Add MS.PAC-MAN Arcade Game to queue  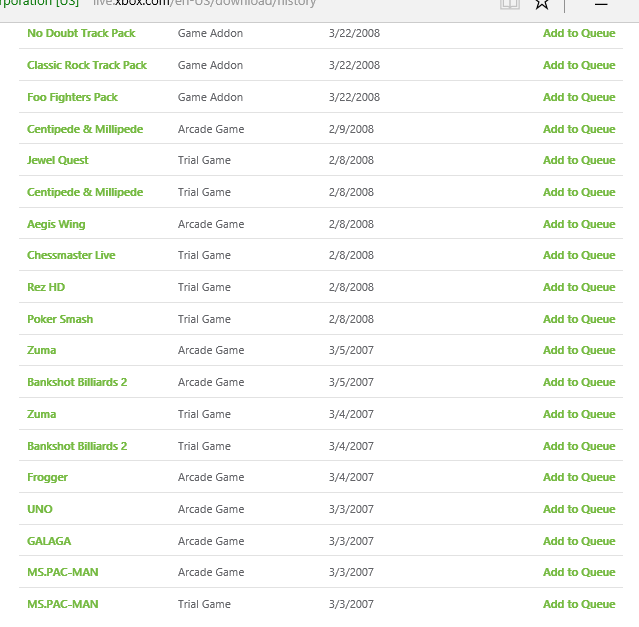click(x=579, y=572)
